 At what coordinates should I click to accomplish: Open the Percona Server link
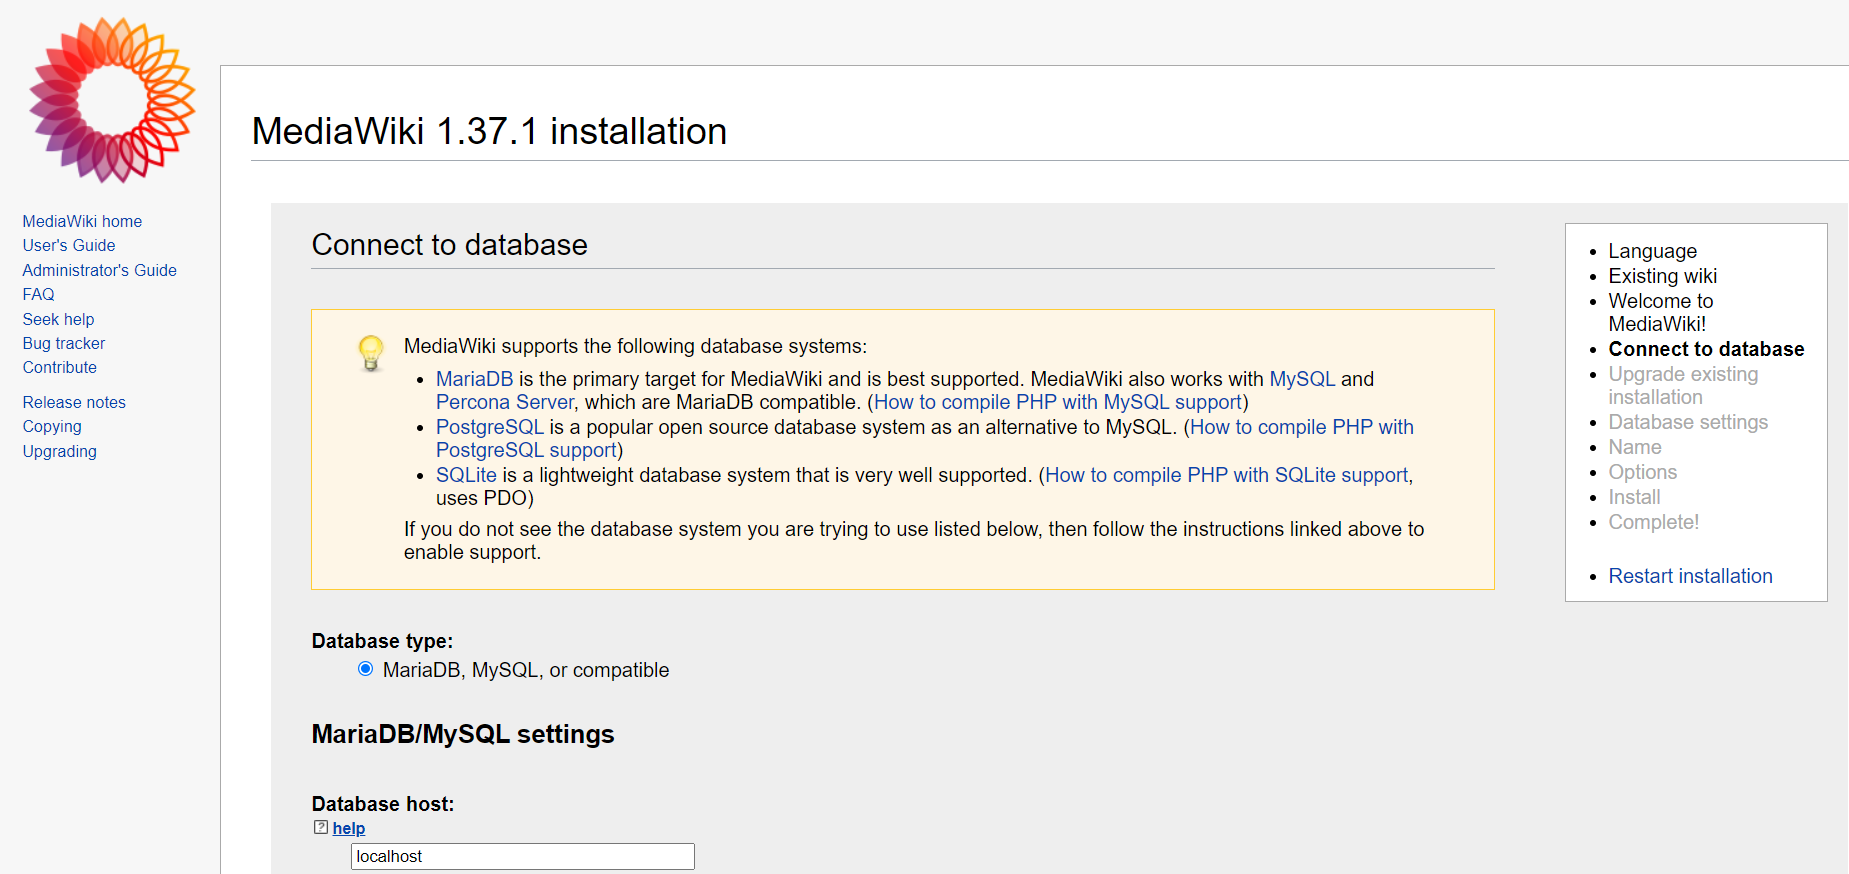pyautogui.click(x=505, y=402)
